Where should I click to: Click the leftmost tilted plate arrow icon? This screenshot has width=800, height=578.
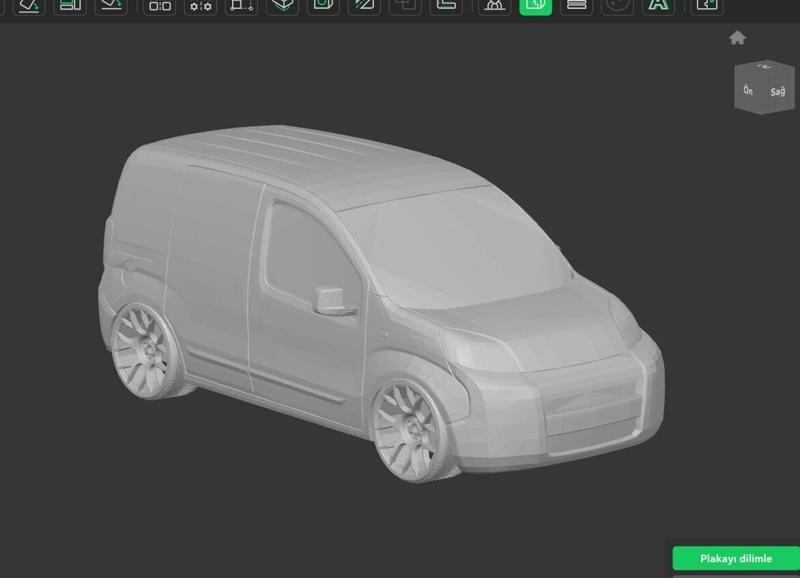point(29,6)
